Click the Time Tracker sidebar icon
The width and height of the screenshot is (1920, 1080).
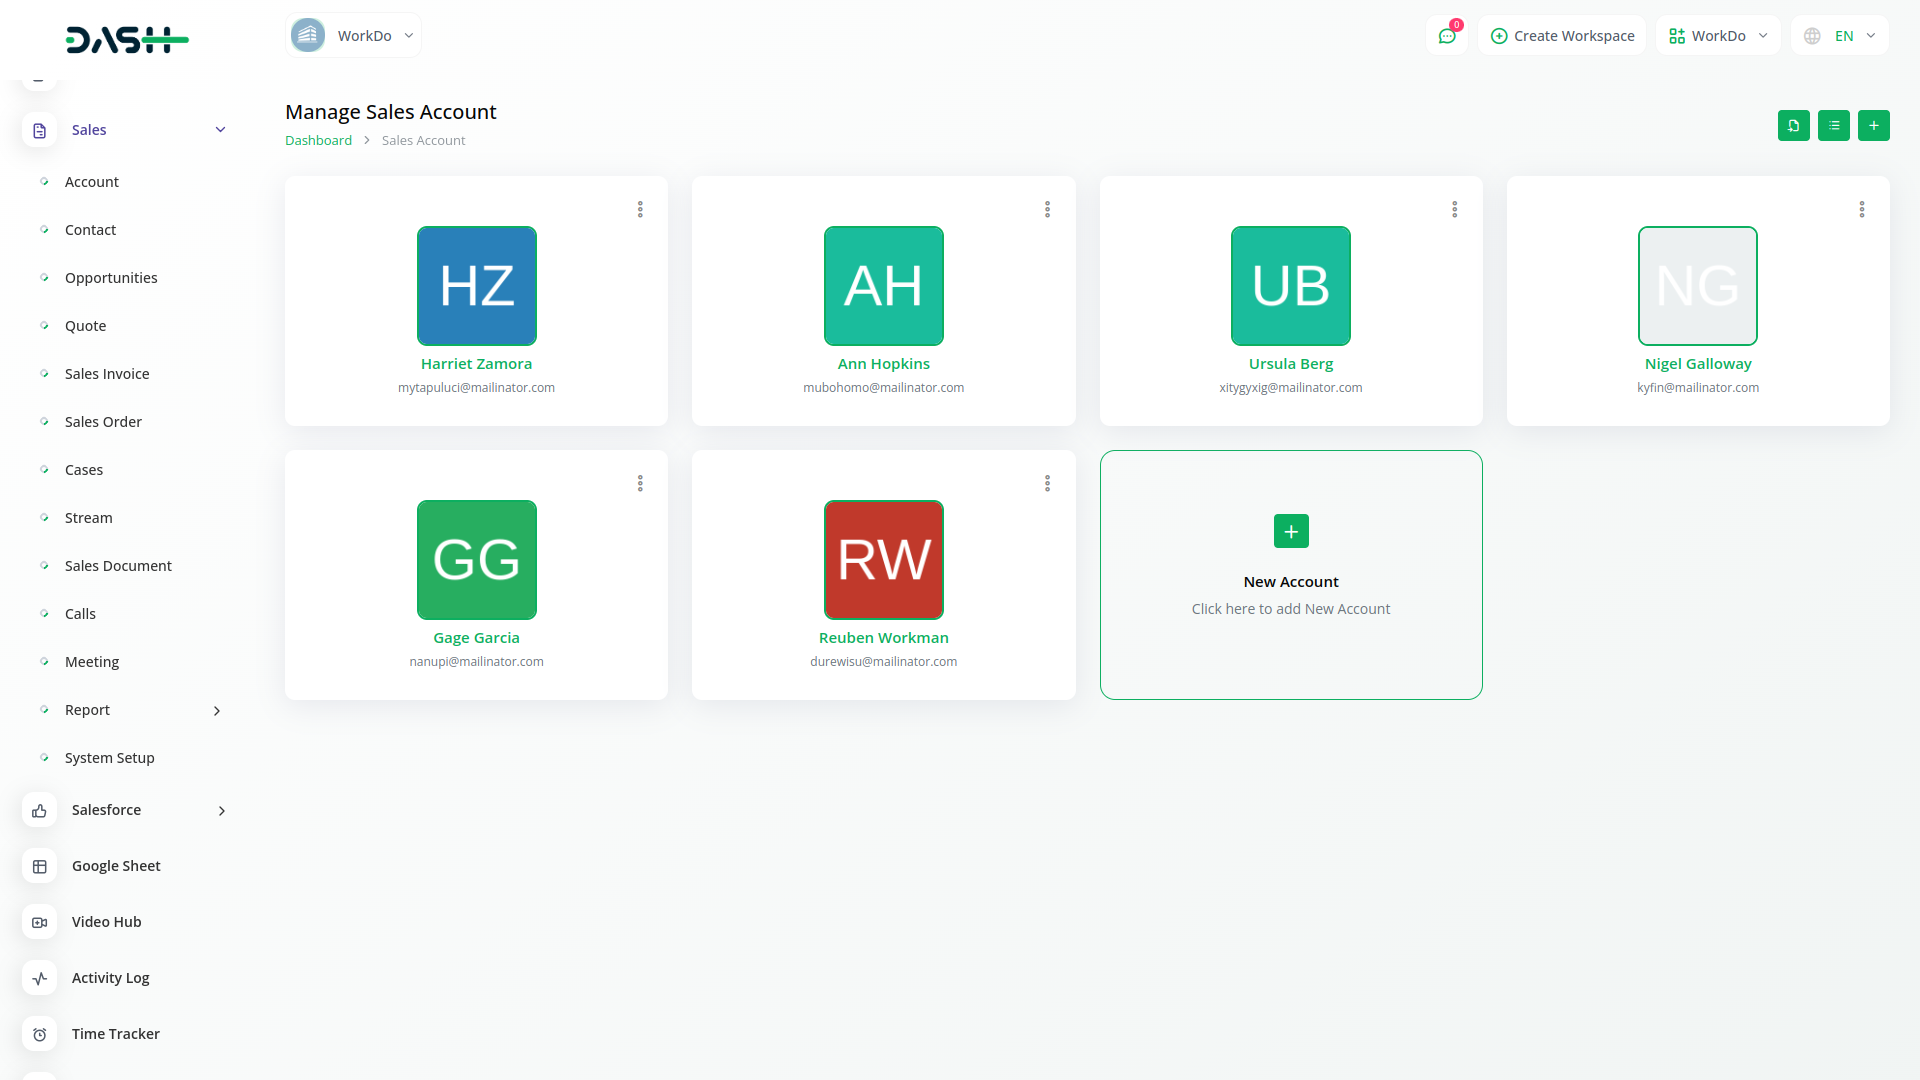[x=40, y=1034]
